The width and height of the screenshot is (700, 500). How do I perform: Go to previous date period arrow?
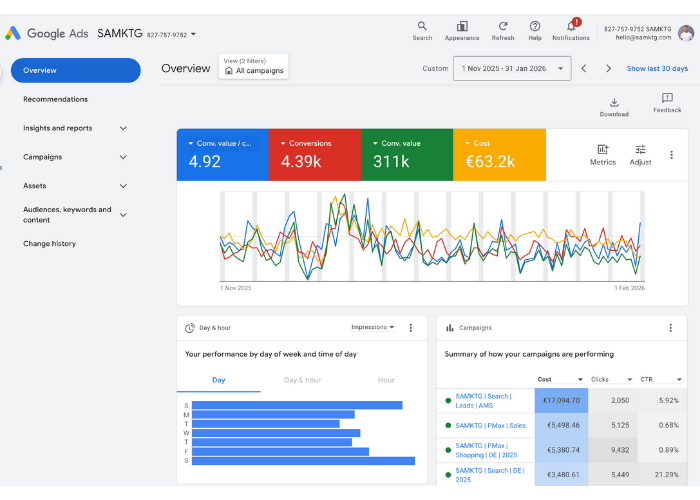585,69
